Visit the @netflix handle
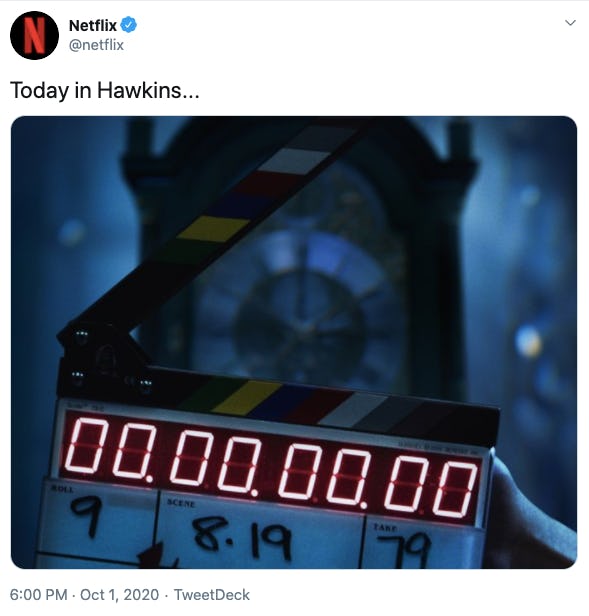The width and height of the screenshot is (589, 616). pos(96,45)
